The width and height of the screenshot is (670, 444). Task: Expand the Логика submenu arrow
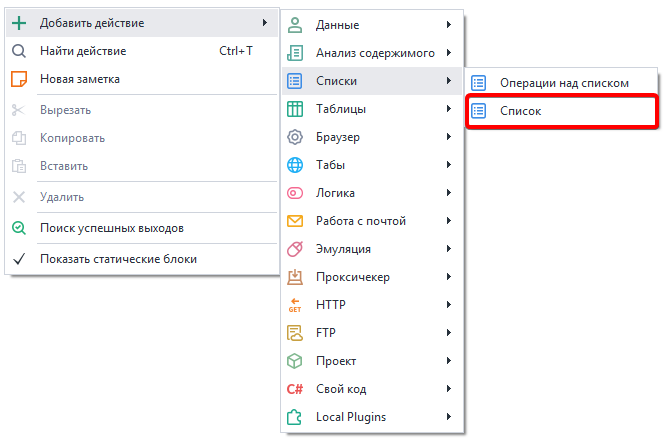tap(449, 193)
